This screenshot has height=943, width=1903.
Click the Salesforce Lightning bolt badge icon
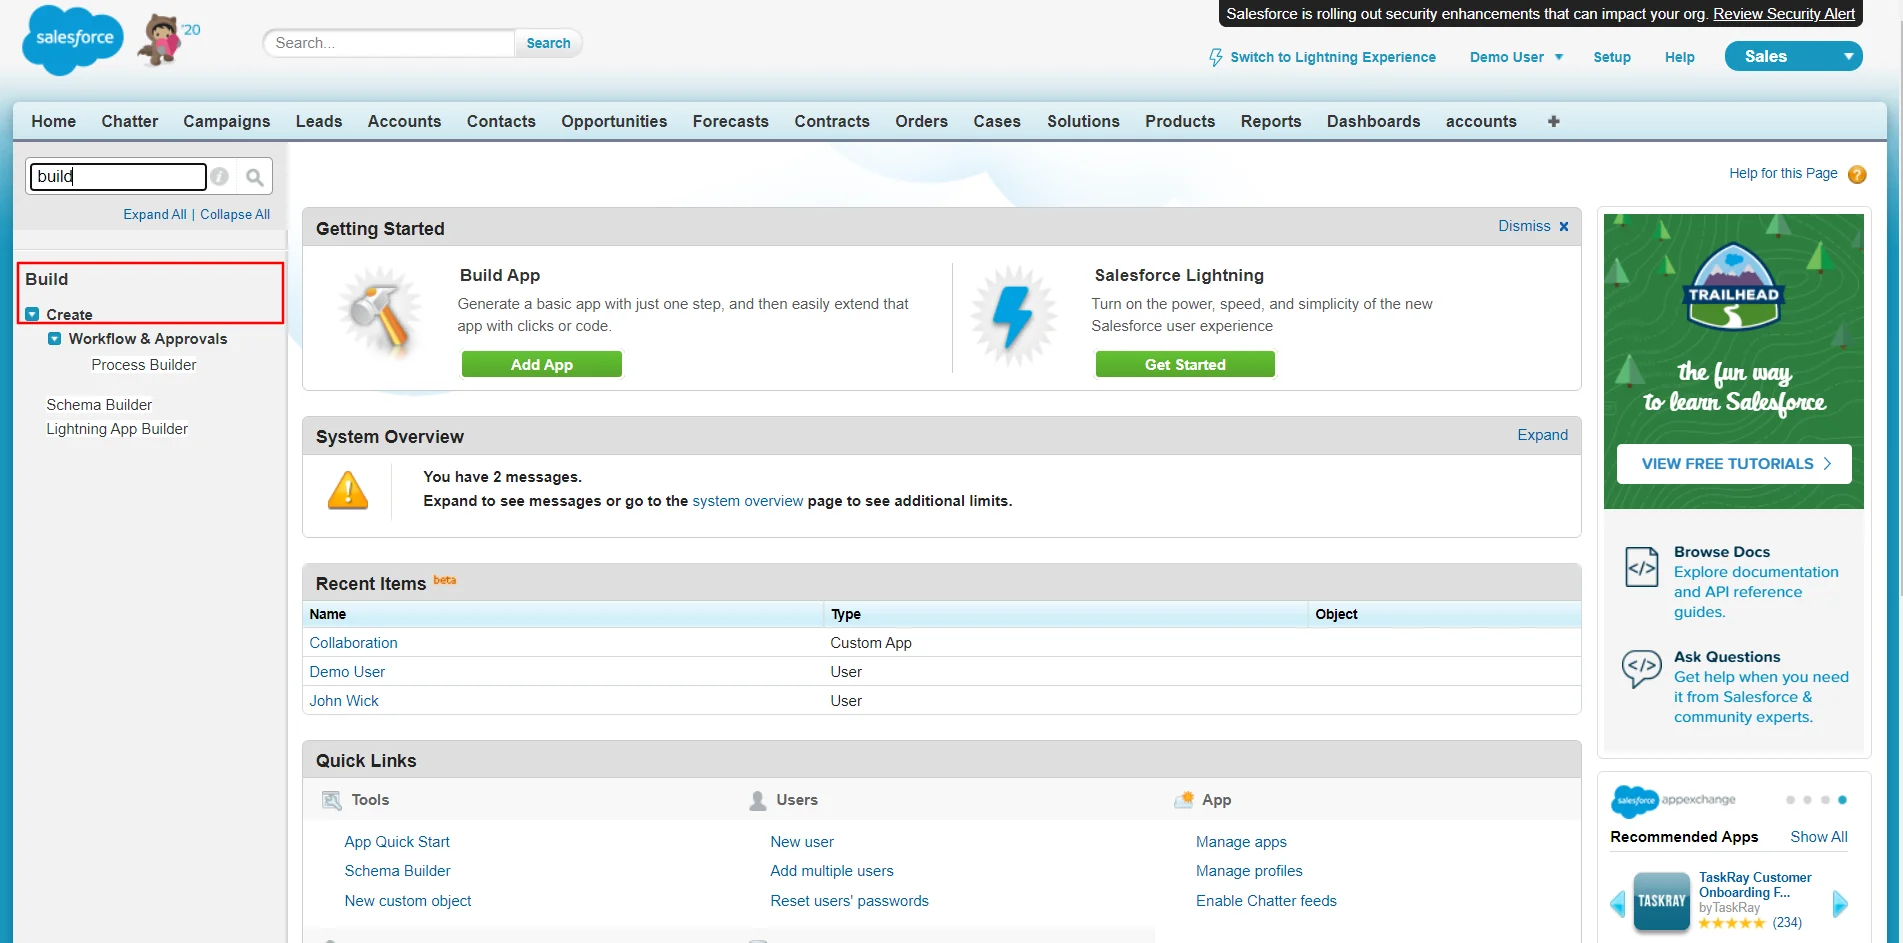point(1013,317)
